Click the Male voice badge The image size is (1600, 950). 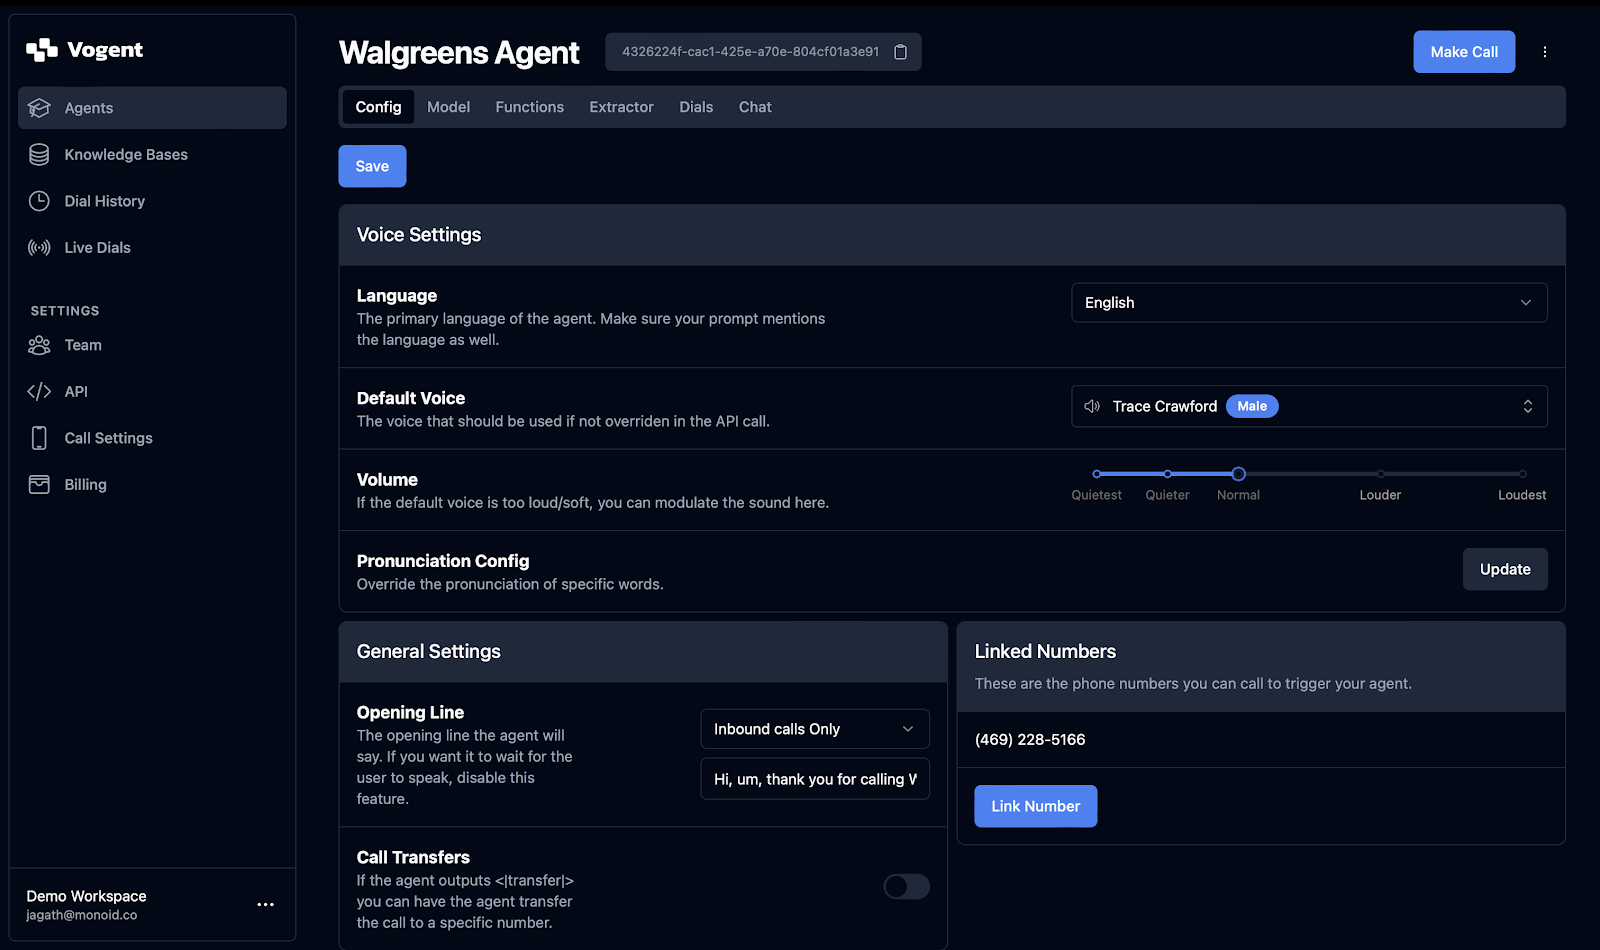pyautogui.click(x=1252, y=406)
